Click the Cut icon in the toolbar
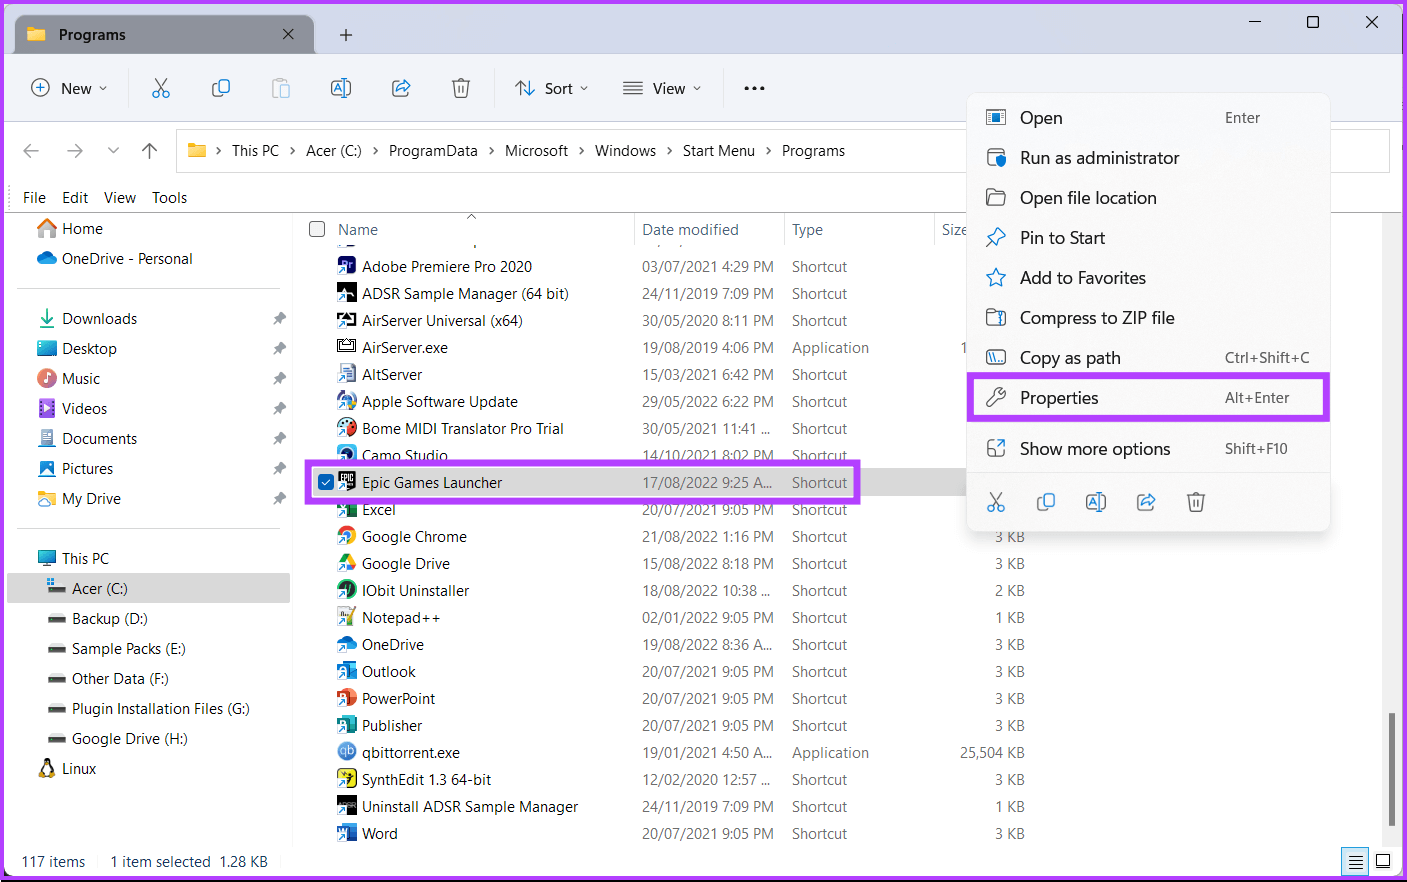Image resolution: width=1407 pixels, height=882 pixels. coord(161,88)
